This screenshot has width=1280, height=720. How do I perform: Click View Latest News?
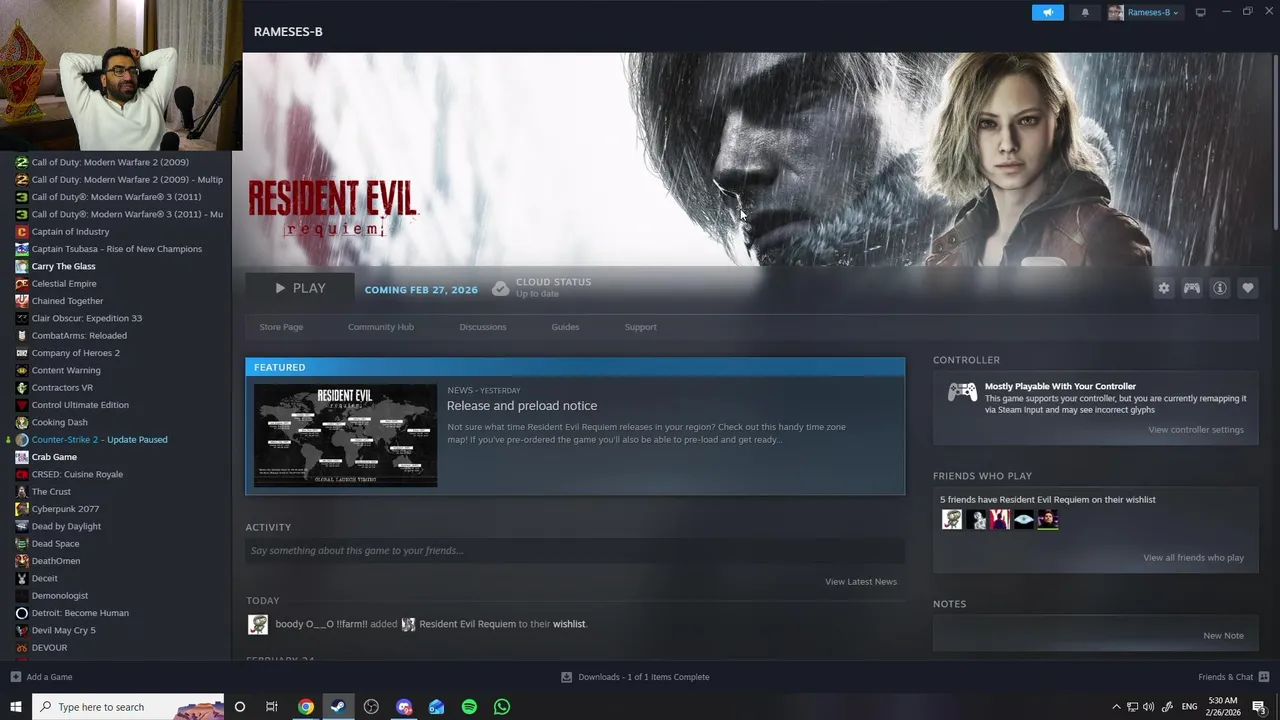tap(861, 581)
